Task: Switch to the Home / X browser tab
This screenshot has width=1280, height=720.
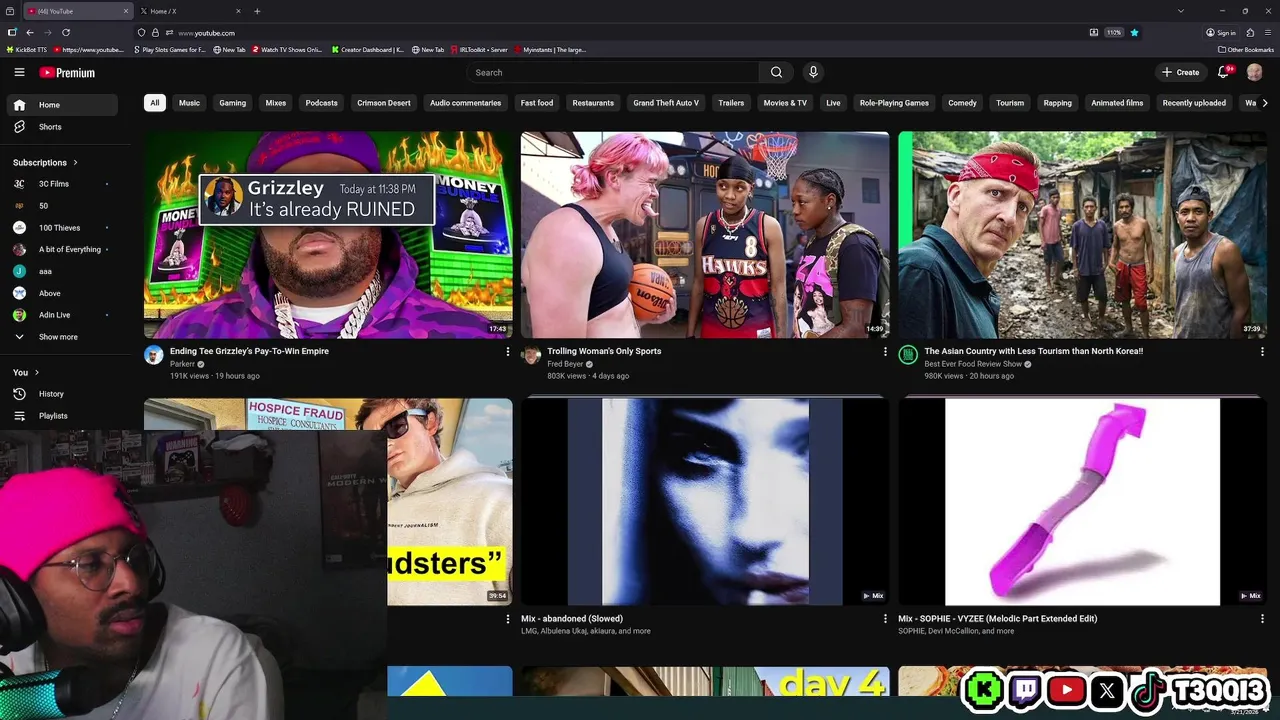Action: coord(190,11)
